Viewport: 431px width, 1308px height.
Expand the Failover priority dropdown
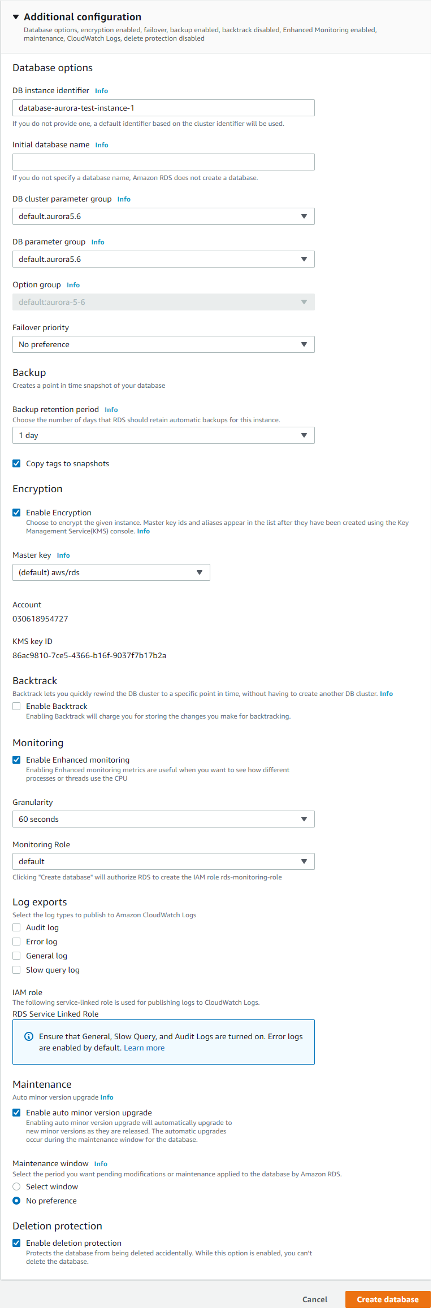pyautogui.click(x=164, y=344)
